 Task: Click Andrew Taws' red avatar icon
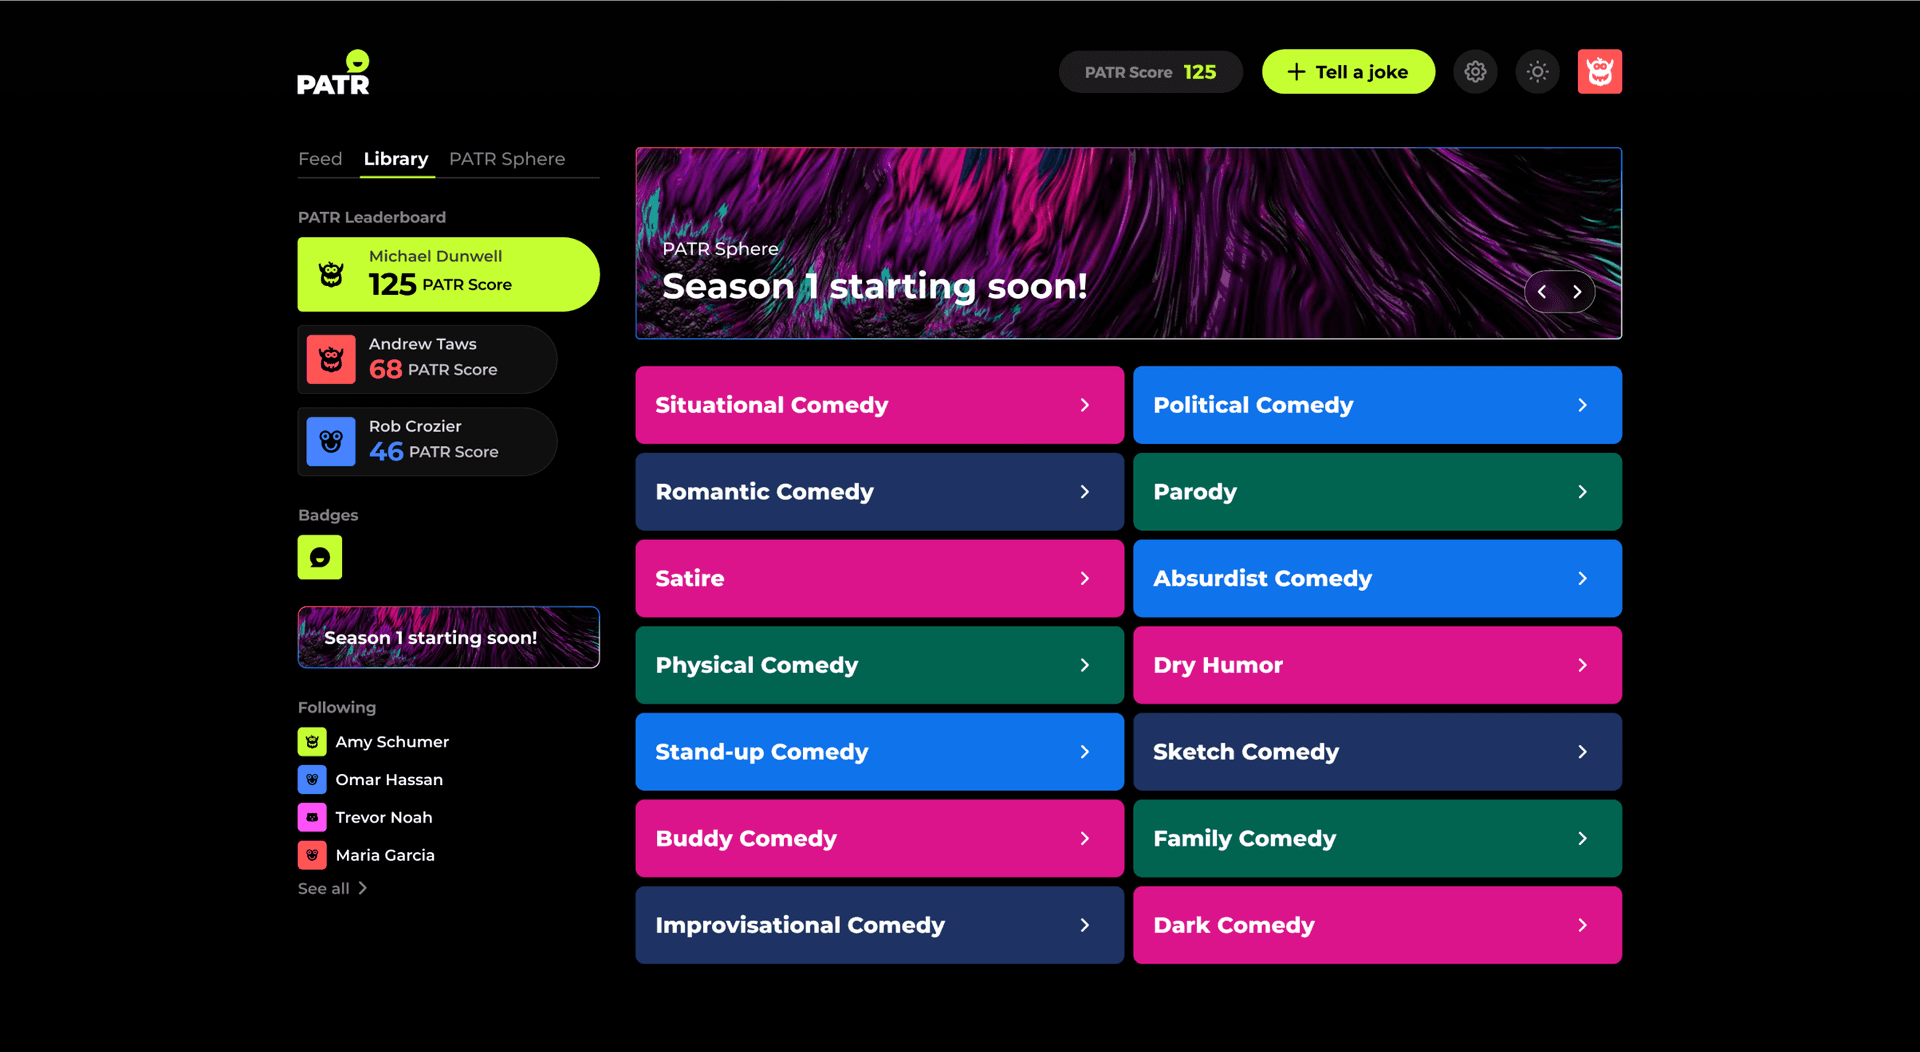pyautogui.click(x=331, y=359)
